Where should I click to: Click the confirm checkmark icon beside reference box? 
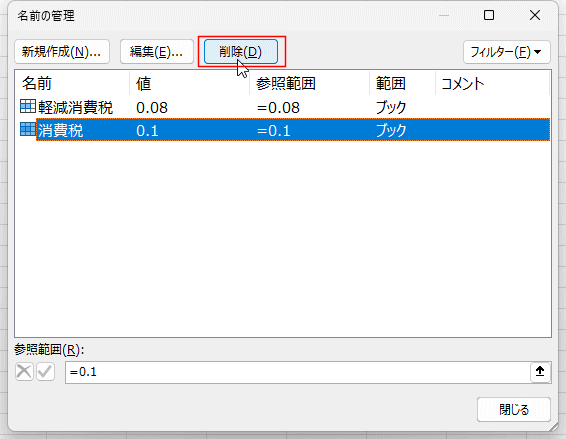pyautogui.click(x=45, y=371)
